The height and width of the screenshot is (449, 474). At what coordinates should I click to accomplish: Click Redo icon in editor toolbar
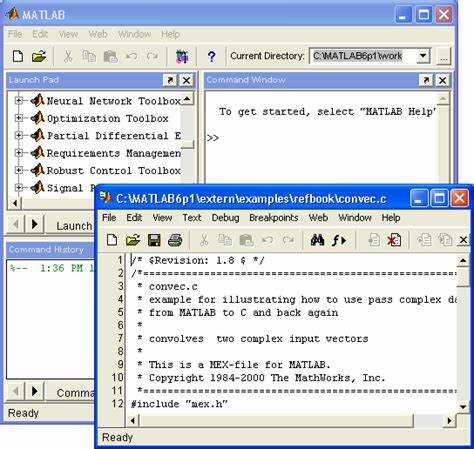[288, 240]
